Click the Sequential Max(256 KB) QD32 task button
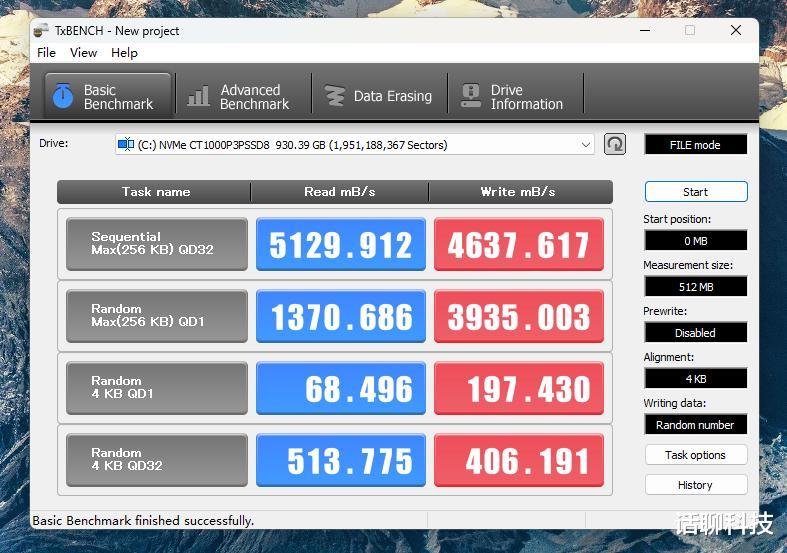The height and width of the screenshot is (553, 787). (157, 244)
